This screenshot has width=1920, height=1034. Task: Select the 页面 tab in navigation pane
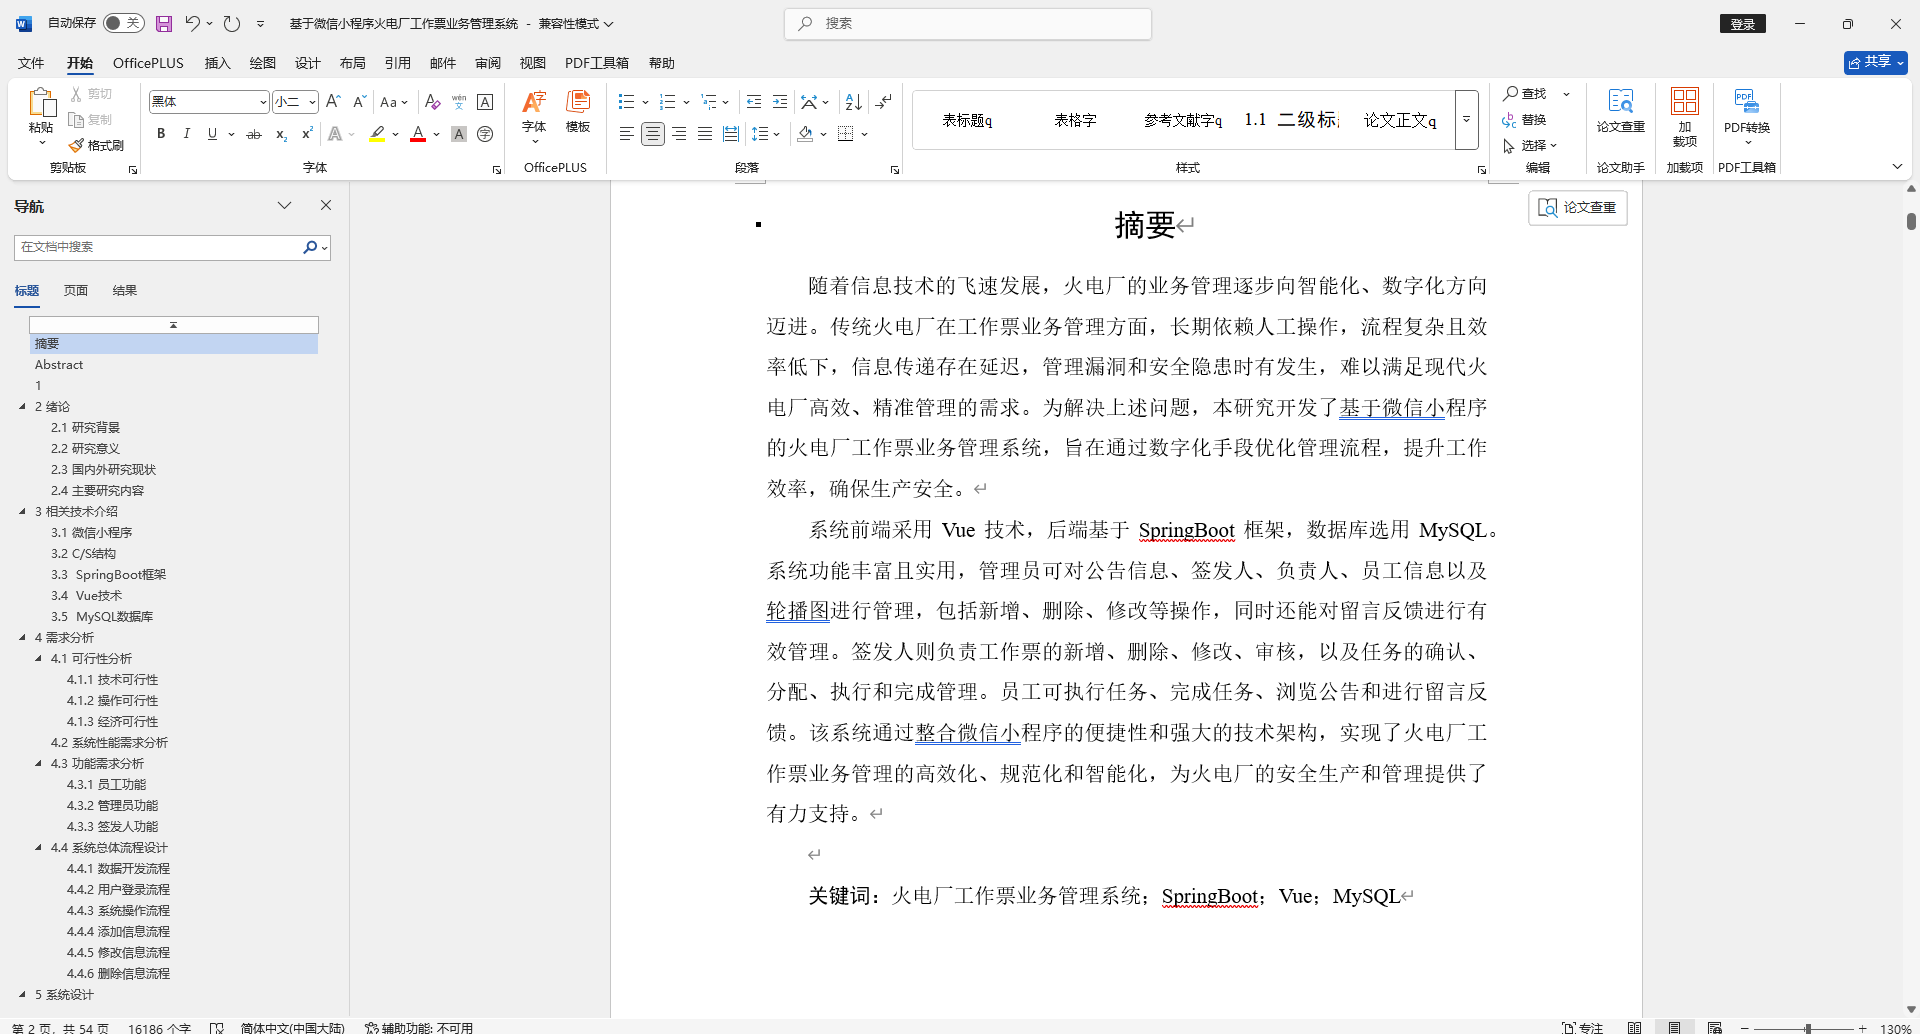[x=75, y=290]
